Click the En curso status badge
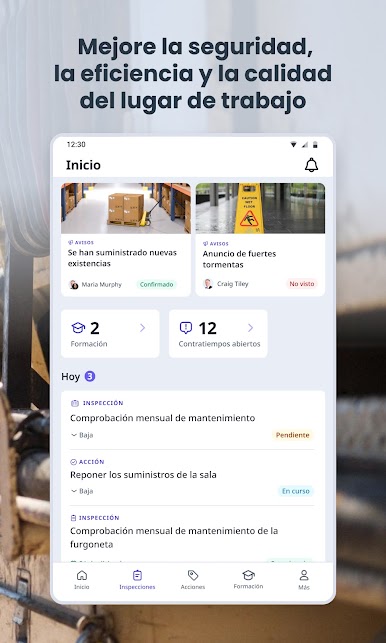Image resolution: width=386 pixels, height=643 pixels. (296, 491)
